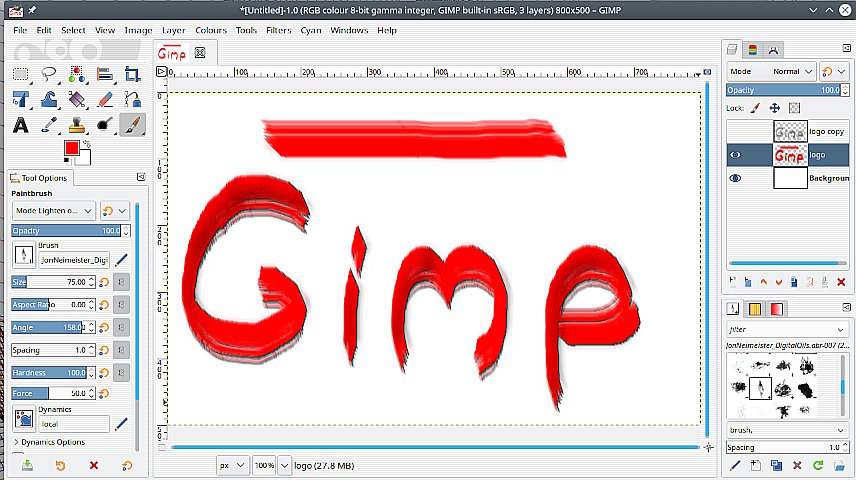Choose the Select by Colour tool
Image resolution: width=856 pixels, height=480 pixels.
(x=76, y=74)
